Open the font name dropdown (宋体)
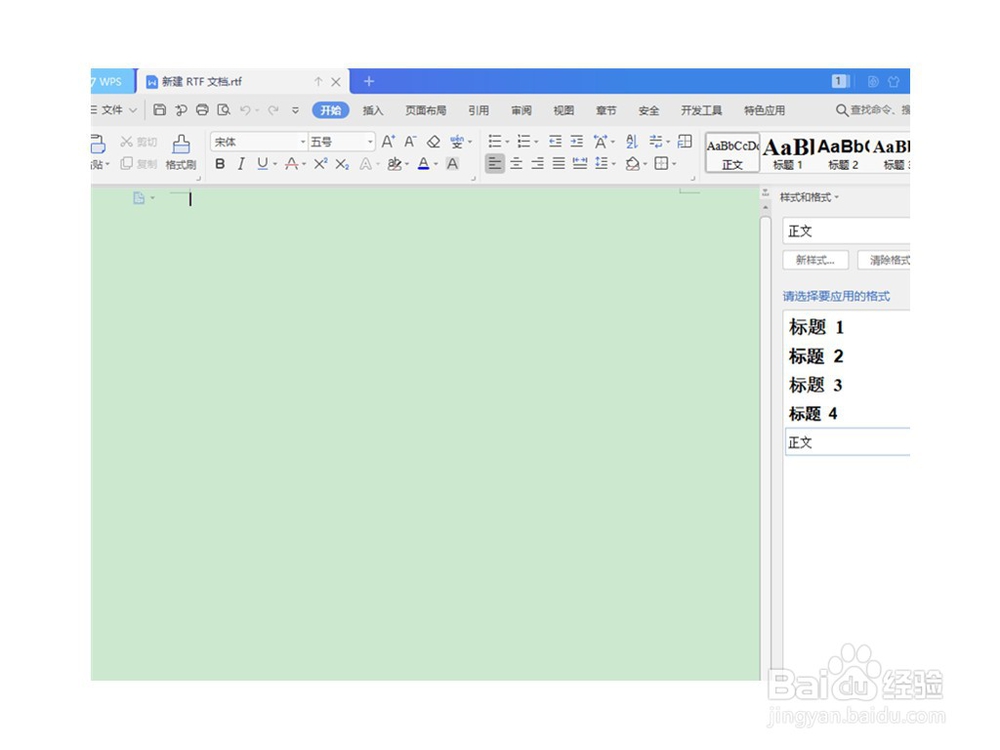The height and width of the screenshot is (750, 1000). coord(303,142)
